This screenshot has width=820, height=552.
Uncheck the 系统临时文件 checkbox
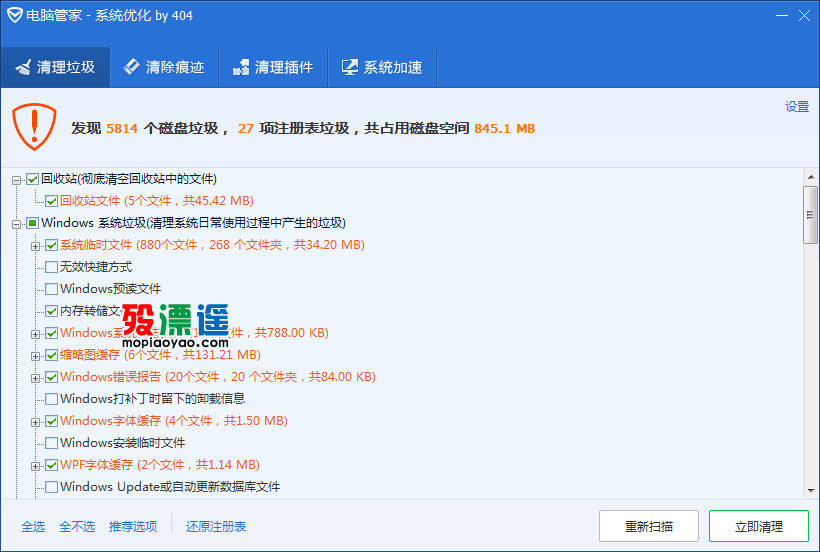tap(51, 245)
